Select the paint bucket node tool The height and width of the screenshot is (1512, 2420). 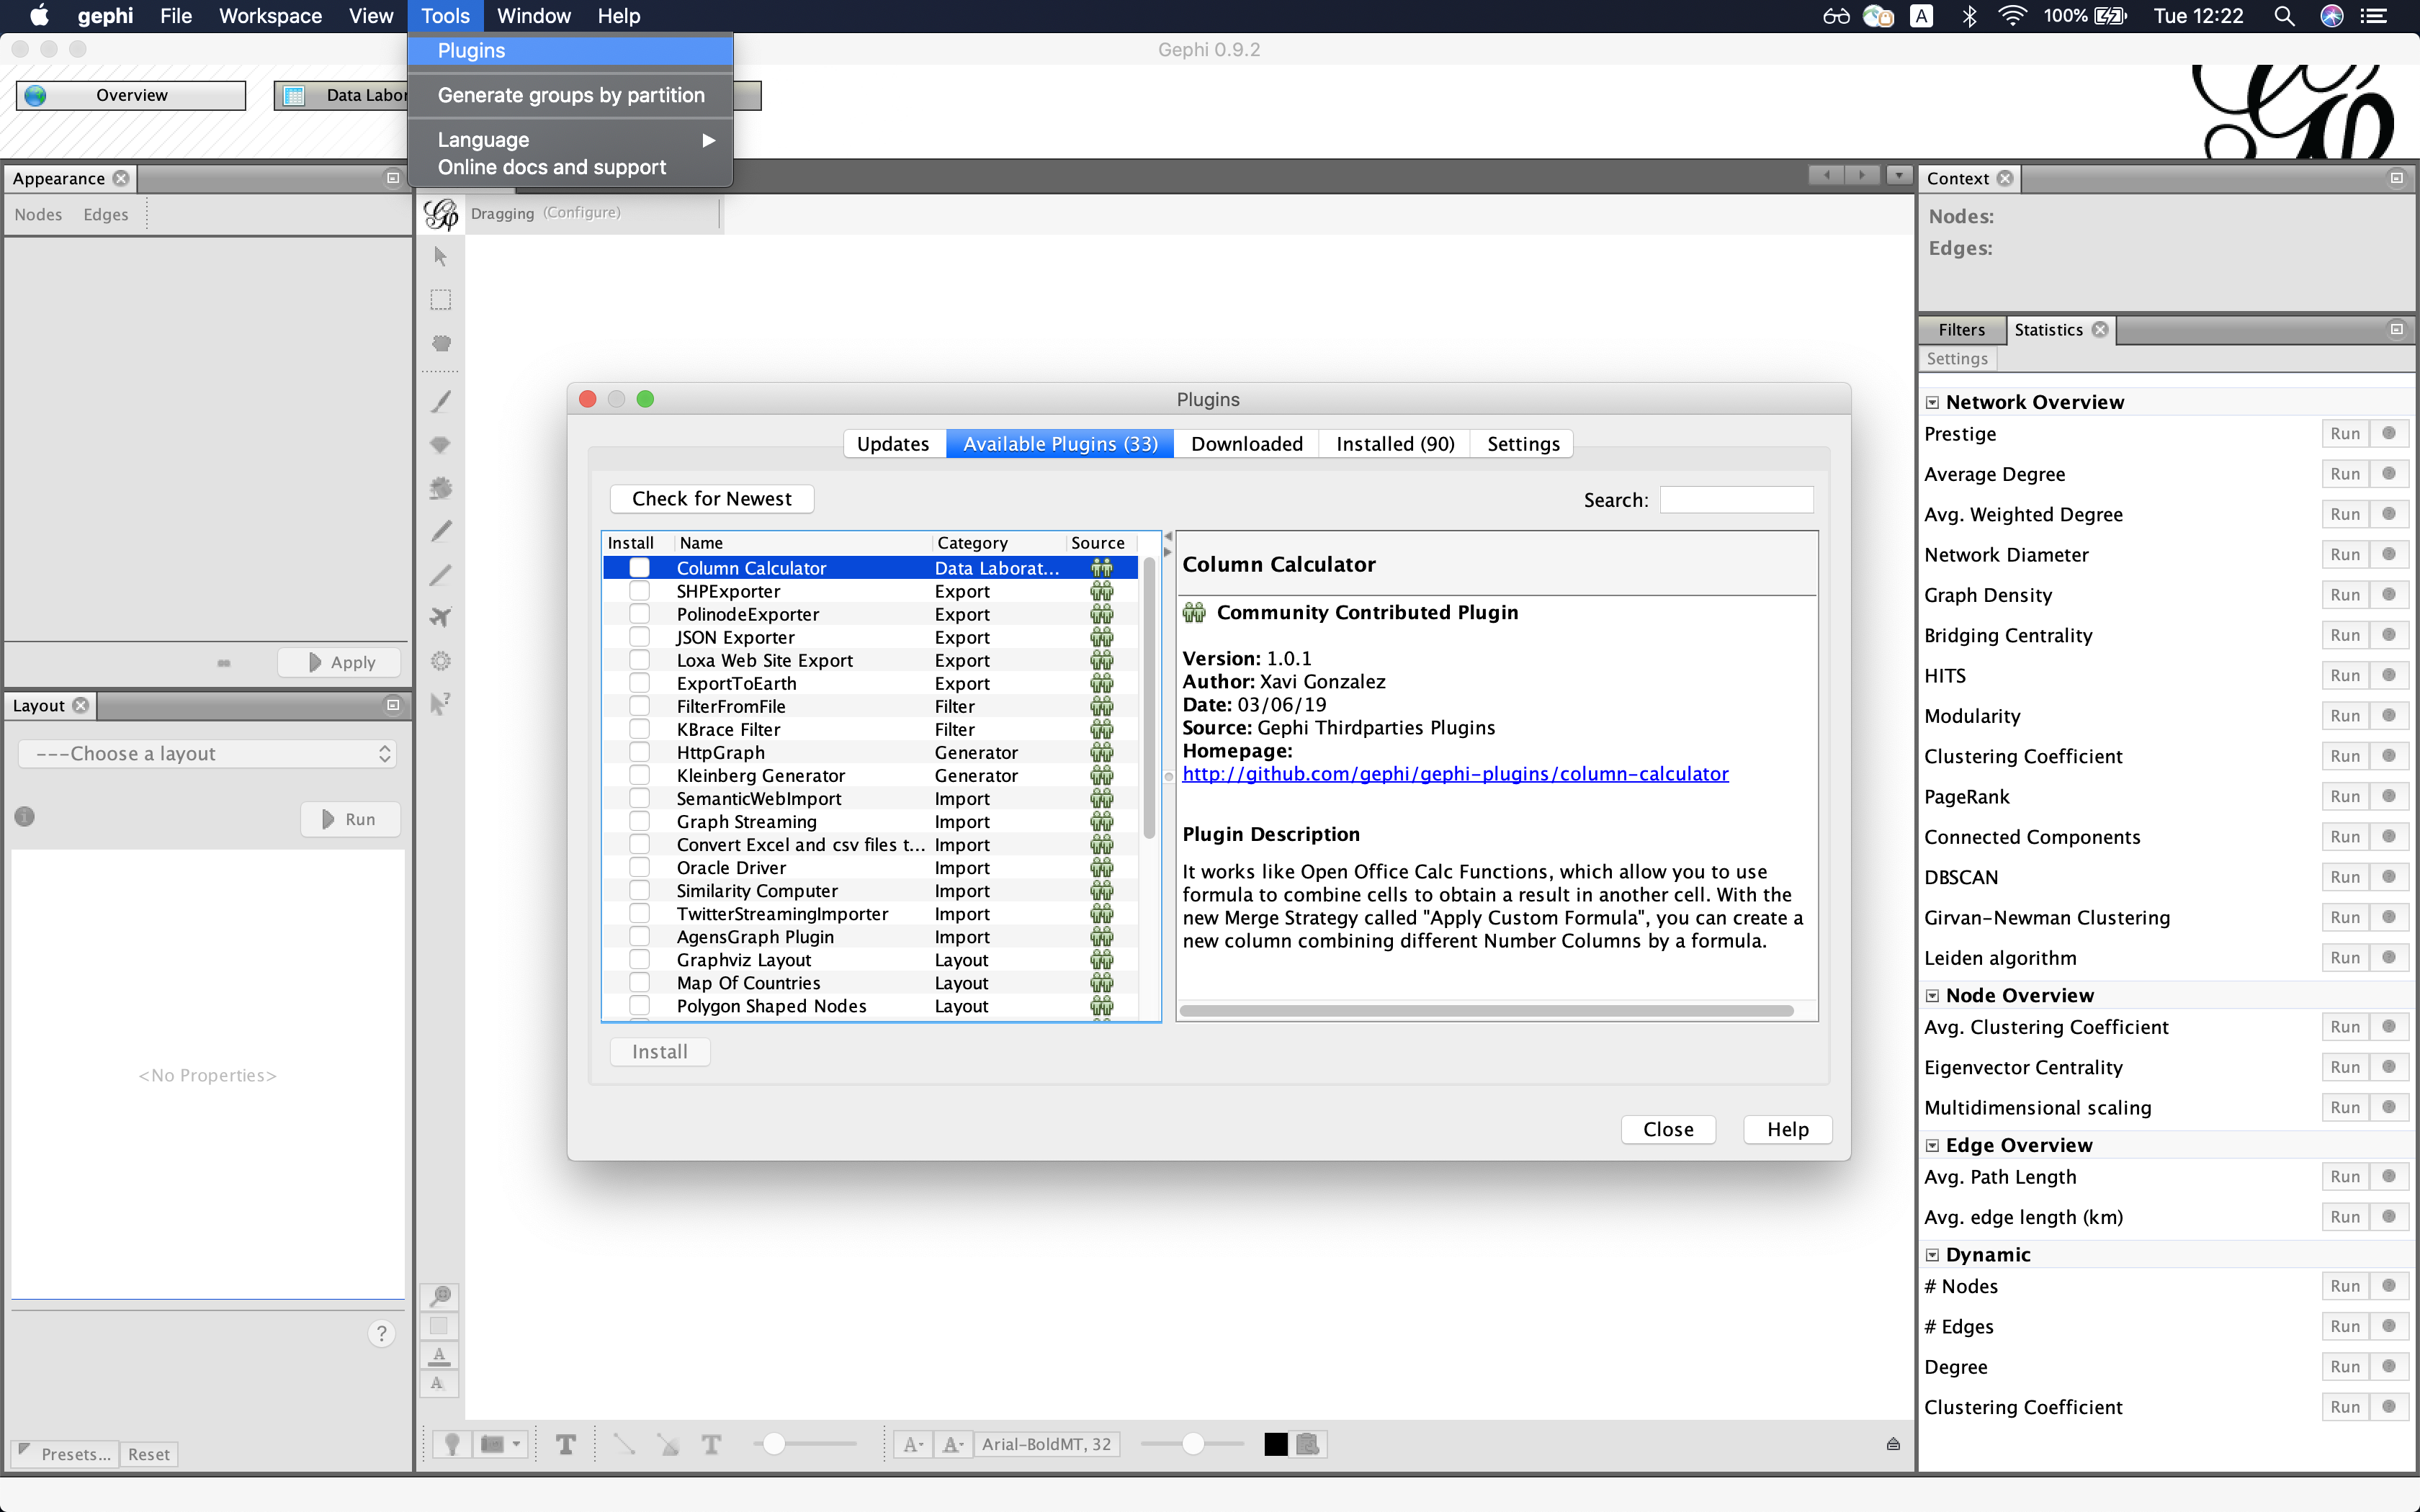click(x=440, y=488)
